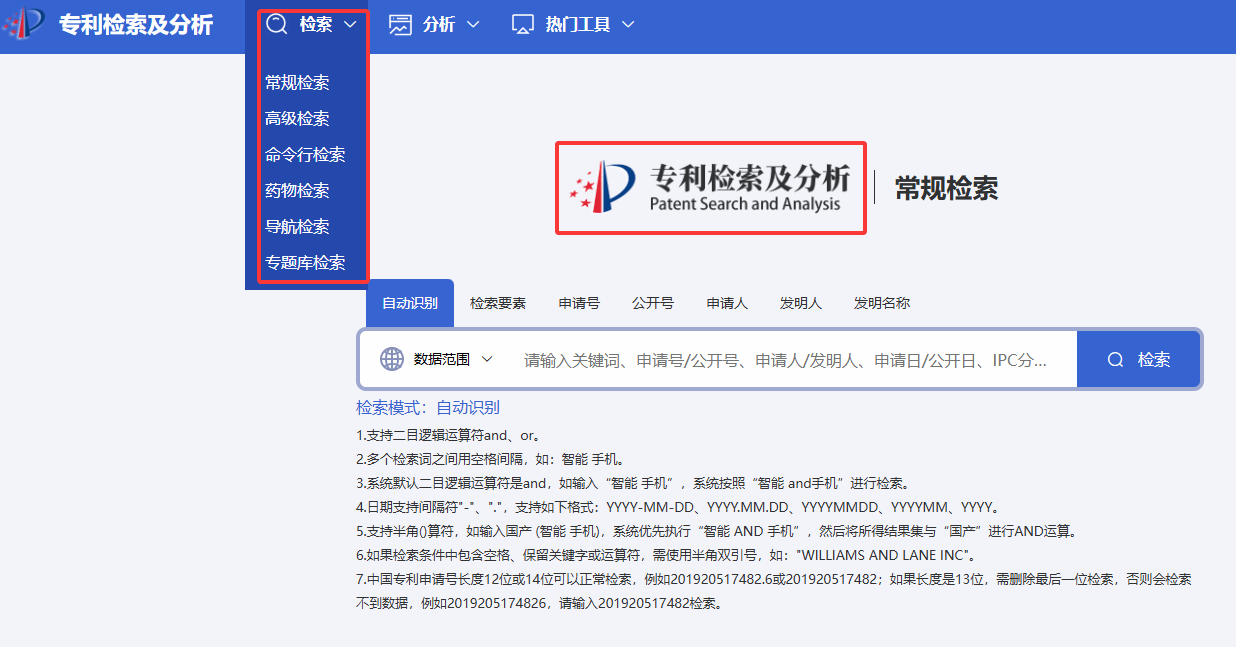
Task: Open 导航检索 from the menu
Action: pos(297,227)
